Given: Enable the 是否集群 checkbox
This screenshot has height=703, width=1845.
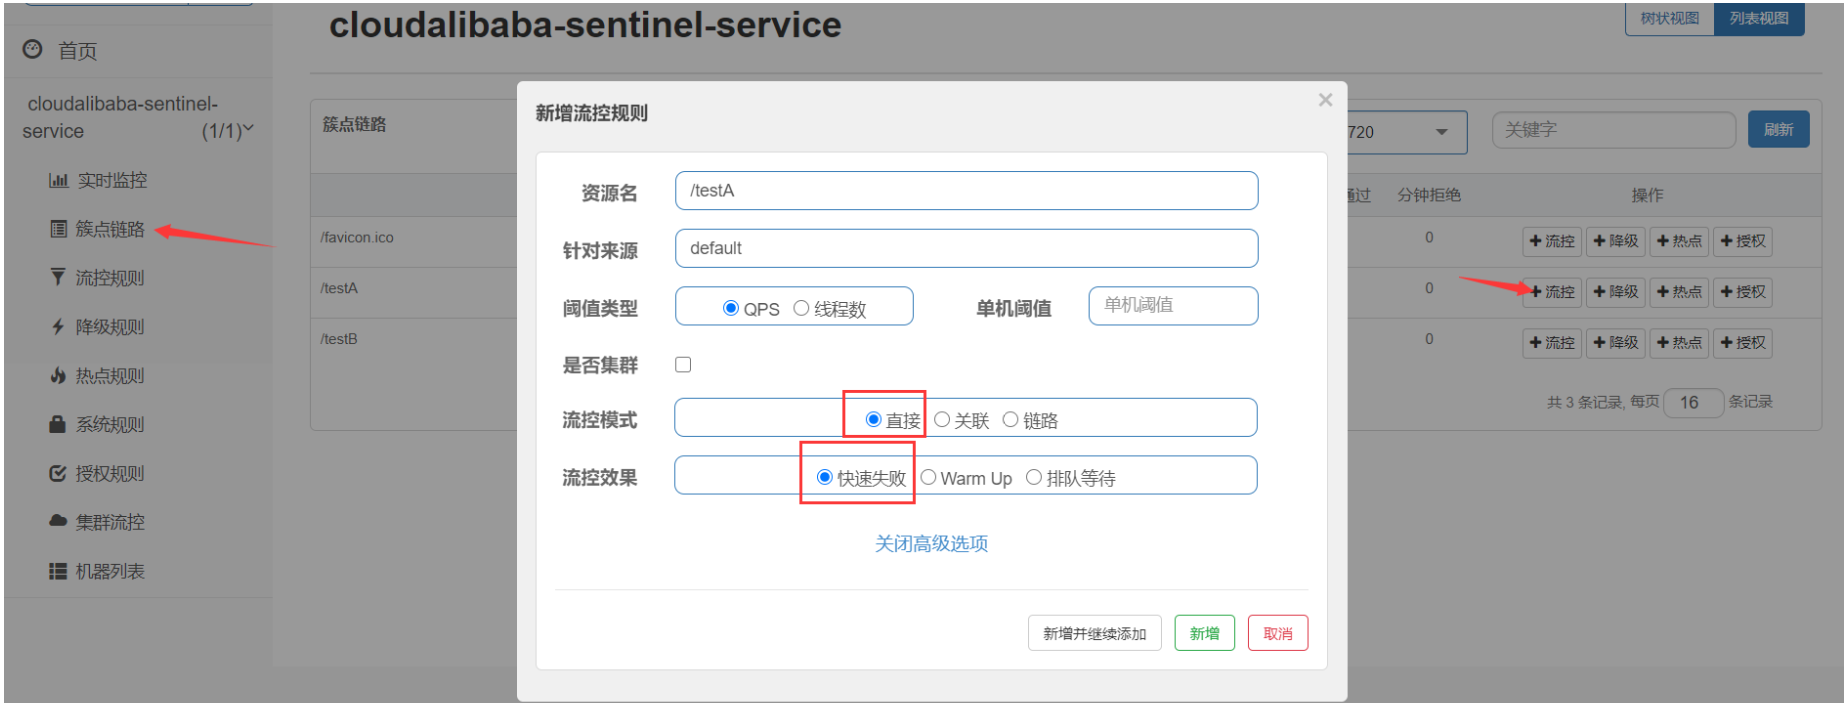Looking at the screenshot, I should coord(683,365).
